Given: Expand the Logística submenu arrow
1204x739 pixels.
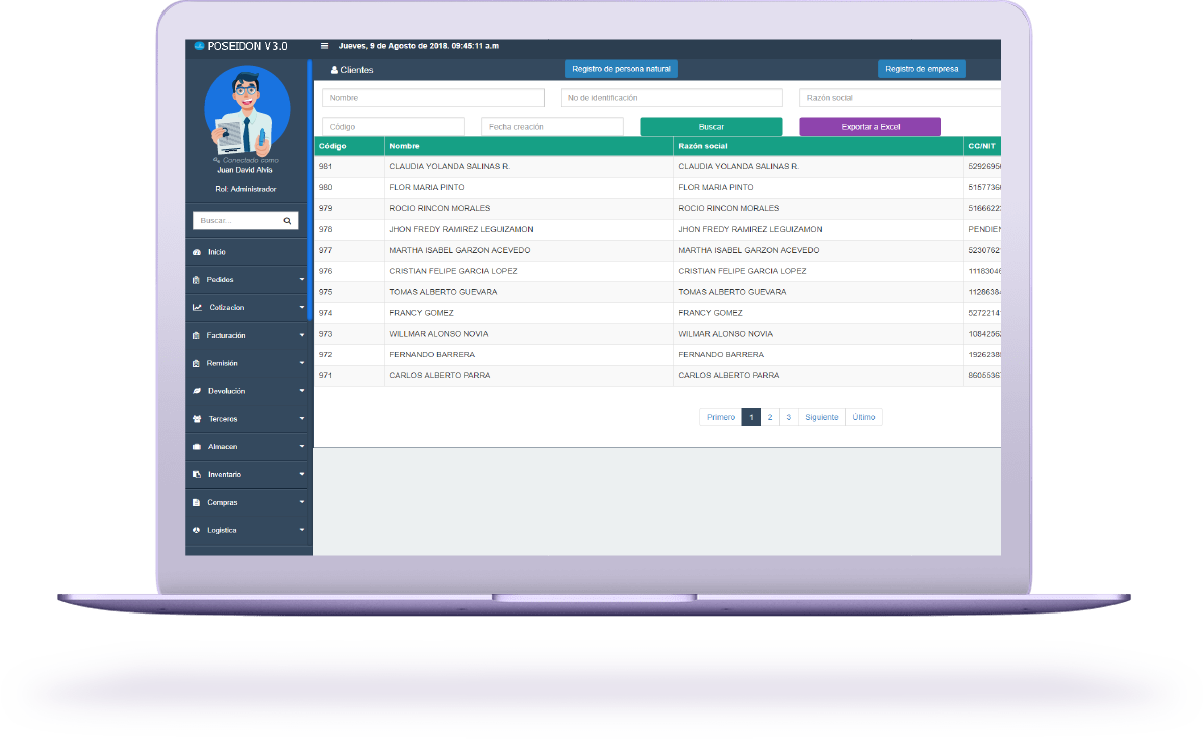Looking at the screenshot, I should pos(301,531).
